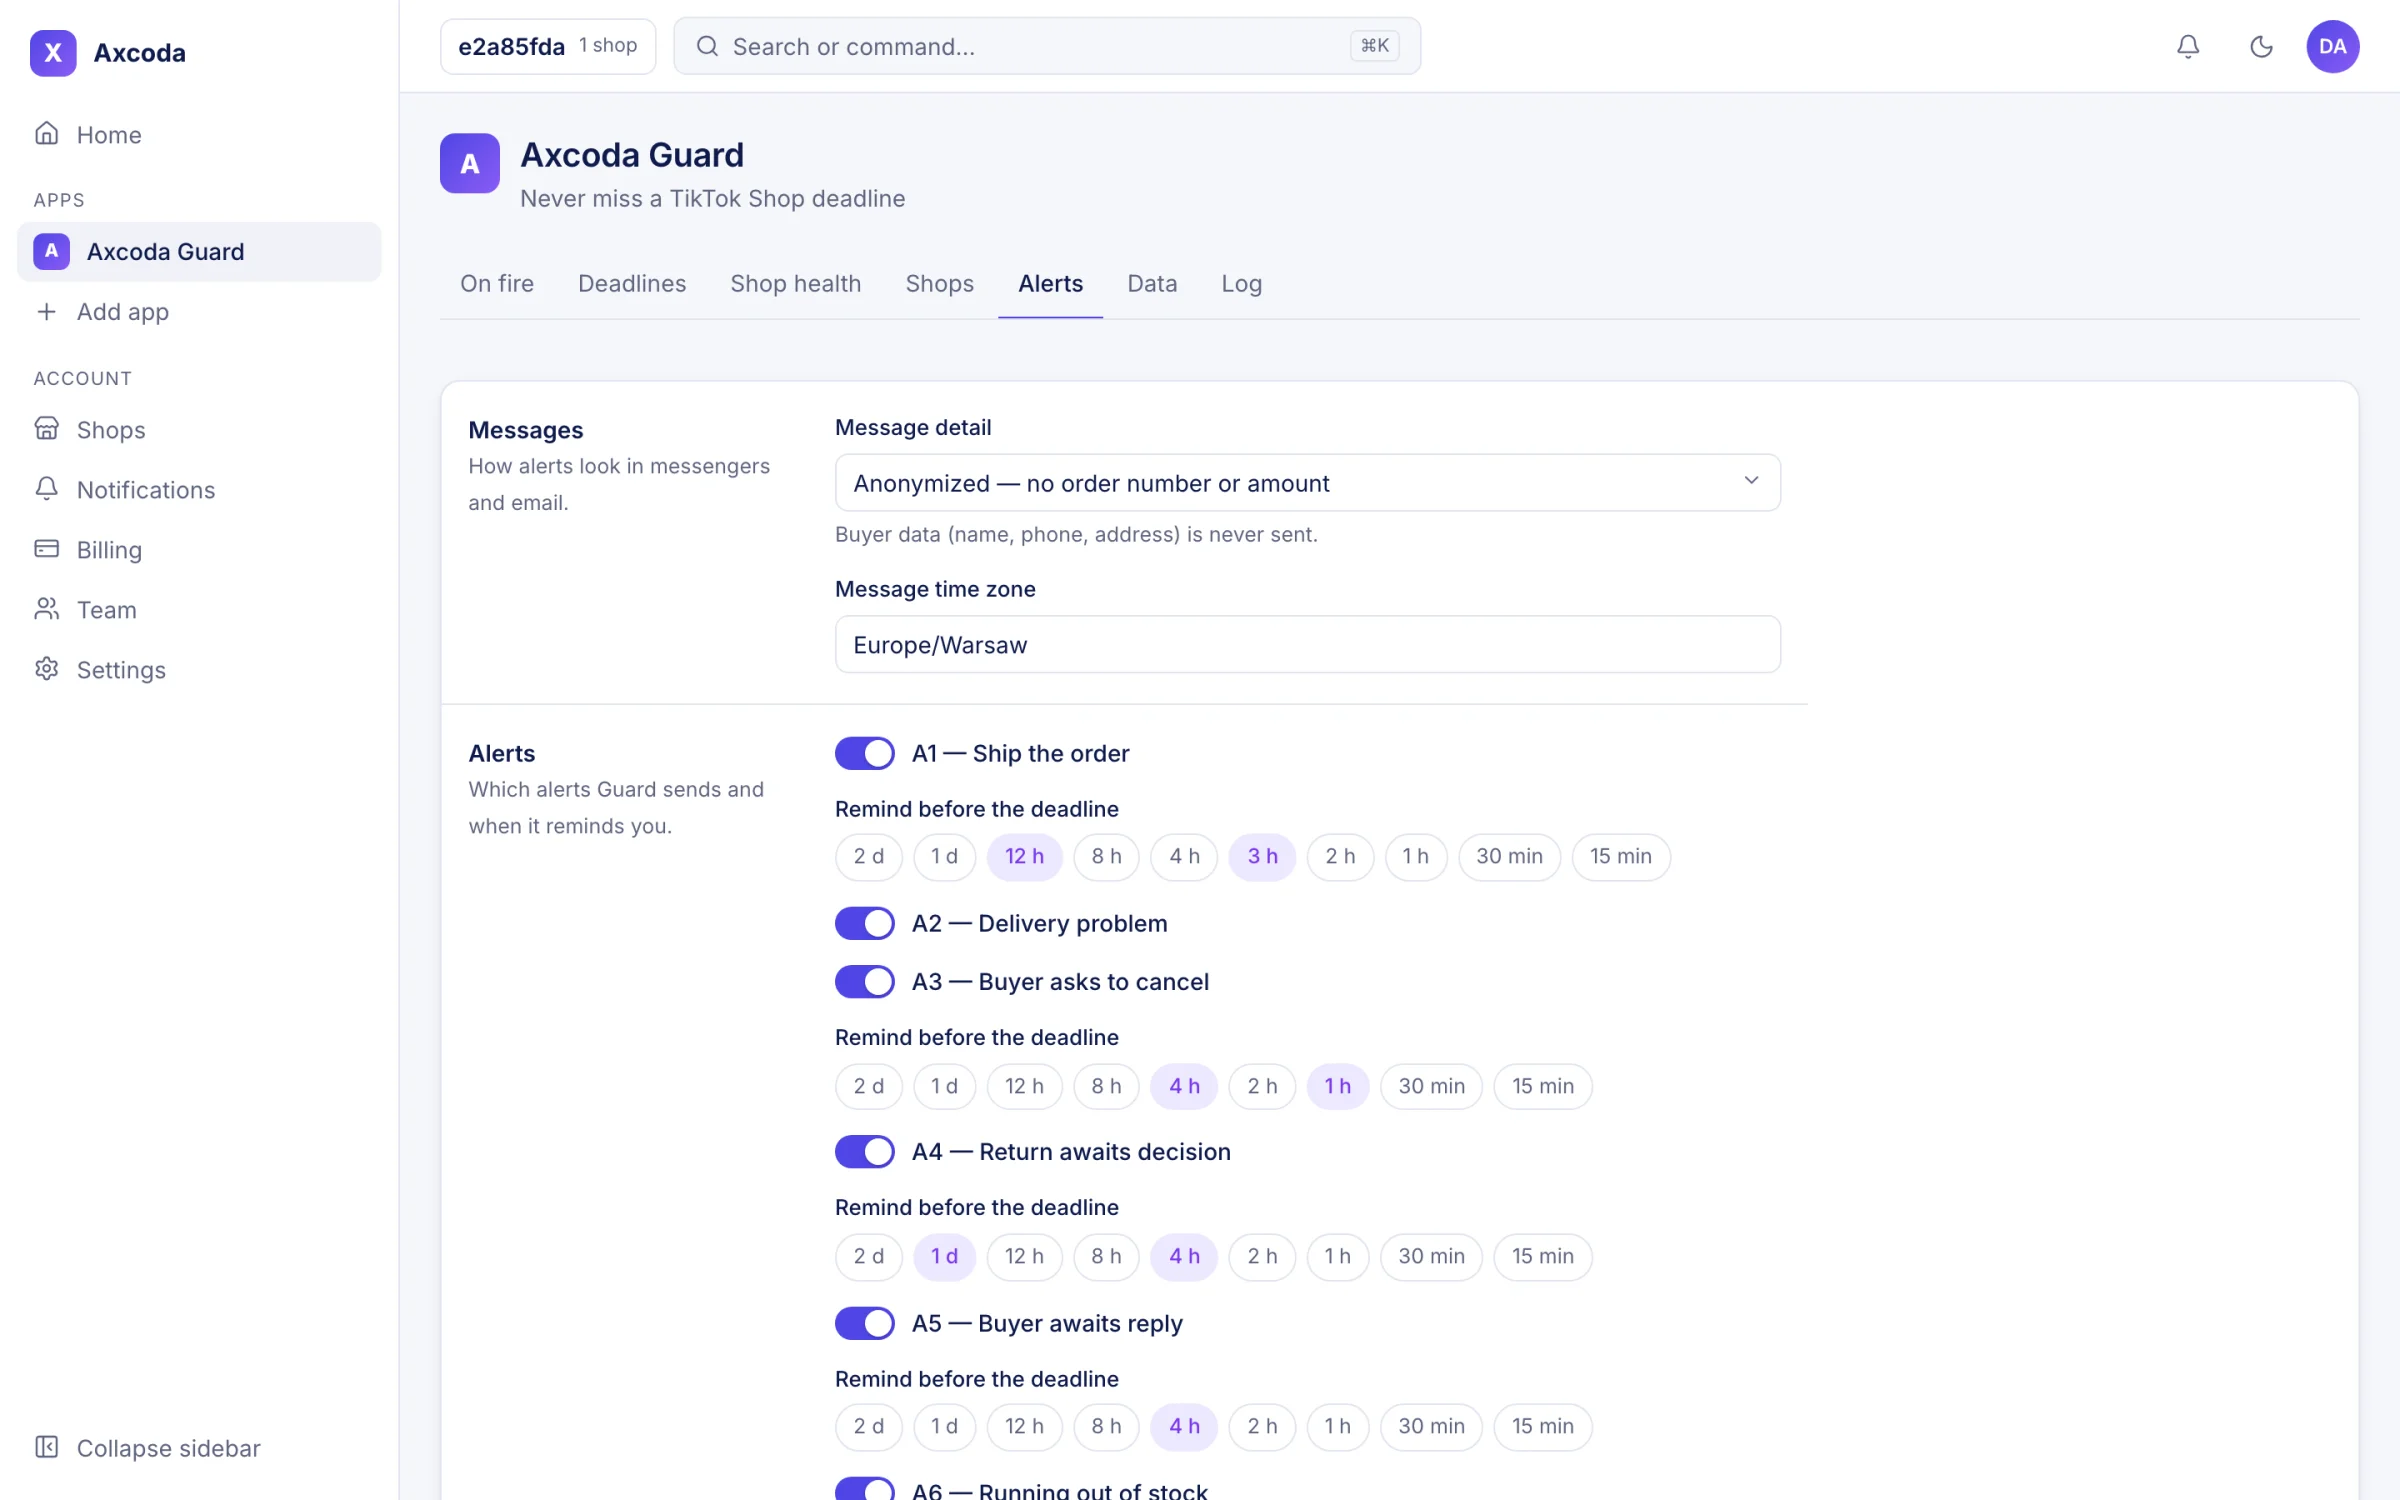Image resolution: width=2400 pixels, height=1500 pixels.
Task: Toggle A3 Buyer asks to cancel
Action: [x=865, y=981]
